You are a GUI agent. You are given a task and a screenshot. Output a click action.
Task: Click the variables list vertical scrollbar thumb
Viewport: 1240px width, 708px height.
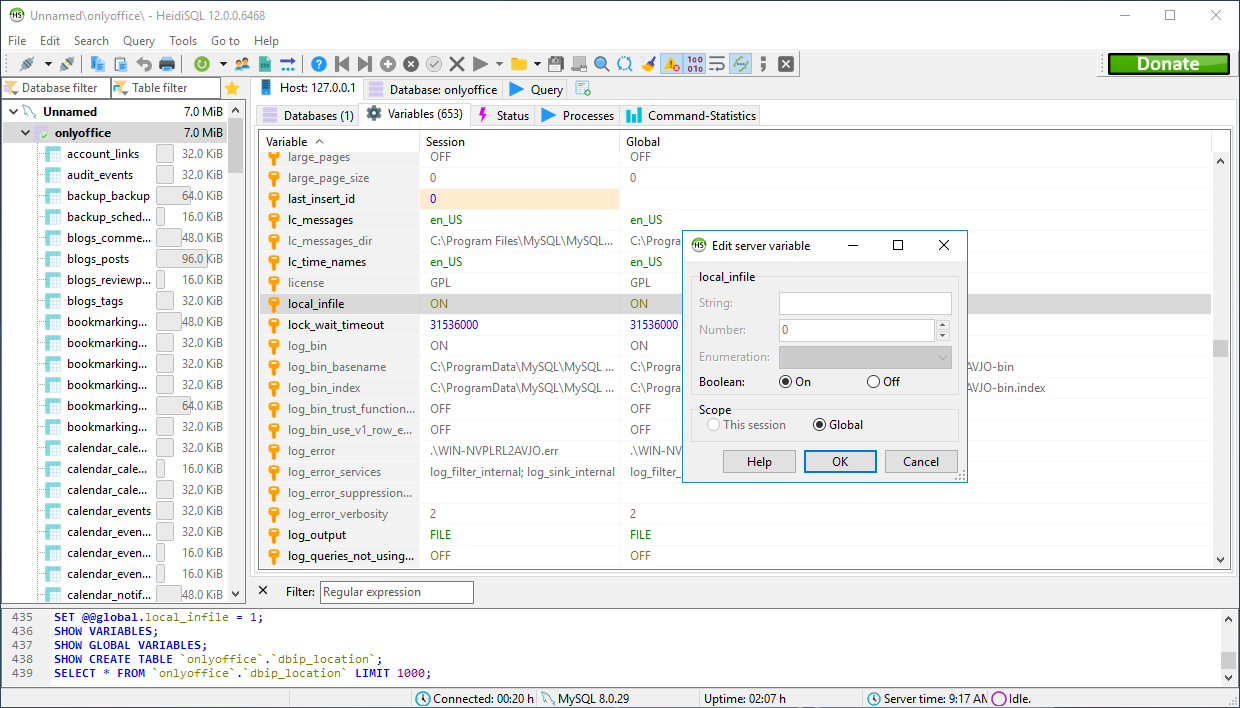(x=1220, y=348)
